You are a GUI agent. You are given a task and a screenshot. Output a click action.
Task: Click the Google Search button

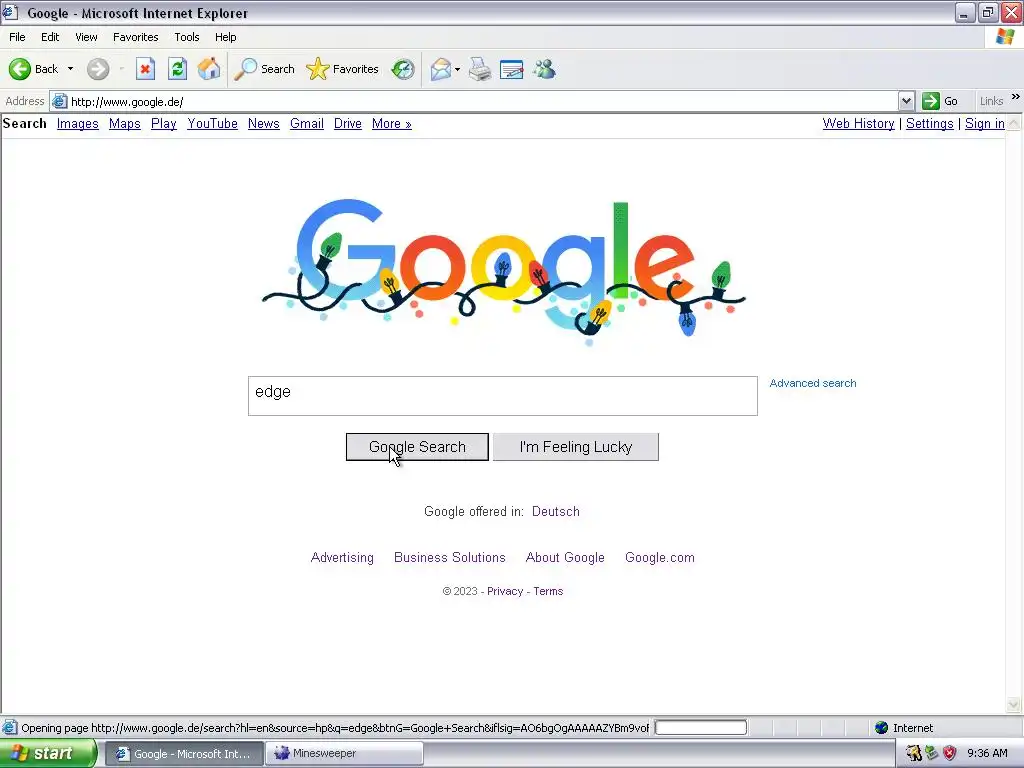417,447
